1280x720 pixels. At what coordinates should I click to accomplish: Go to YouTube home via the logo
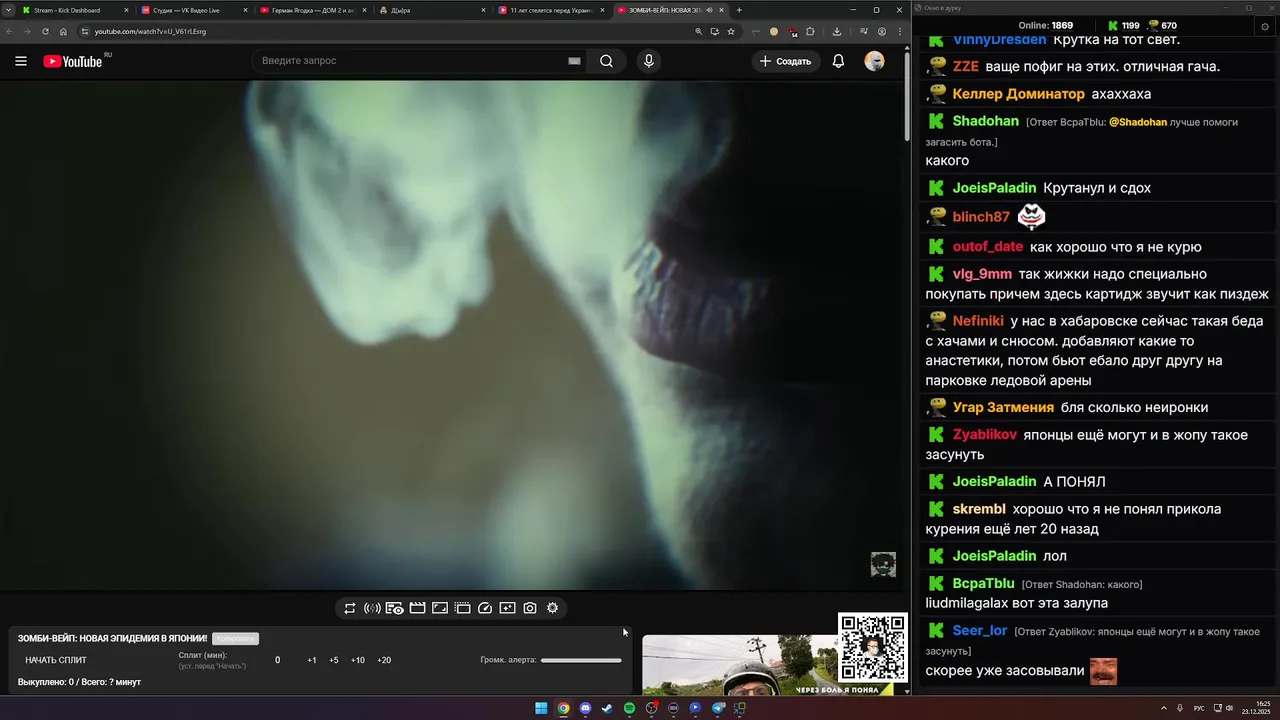(x=73, y=61)
